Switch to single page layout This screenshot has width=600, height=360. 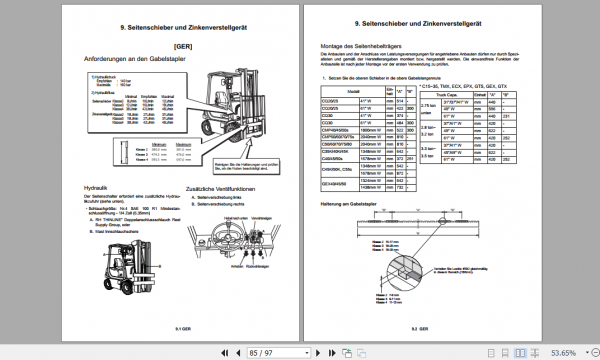click(x=491, y=353)
